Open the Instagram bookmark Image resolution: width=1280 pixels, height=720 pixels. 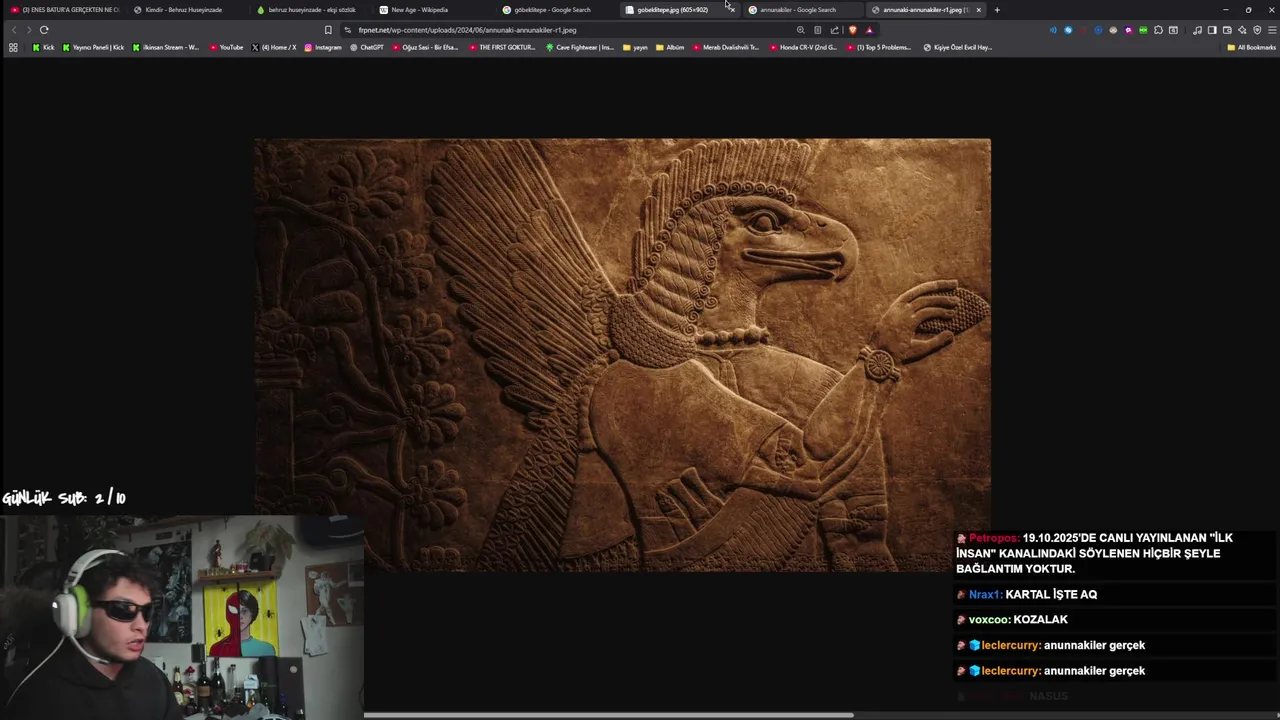[323, 47]
